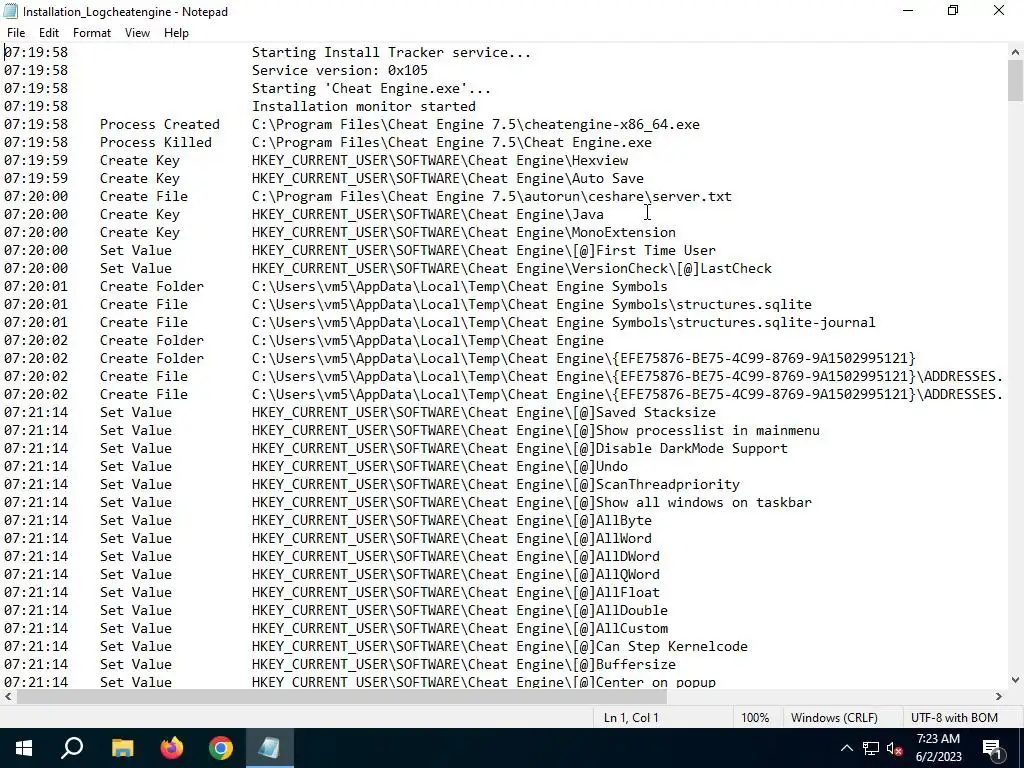
Task: Click the Cheat Engine\Java key path
Action: click(x=428, y=214)
